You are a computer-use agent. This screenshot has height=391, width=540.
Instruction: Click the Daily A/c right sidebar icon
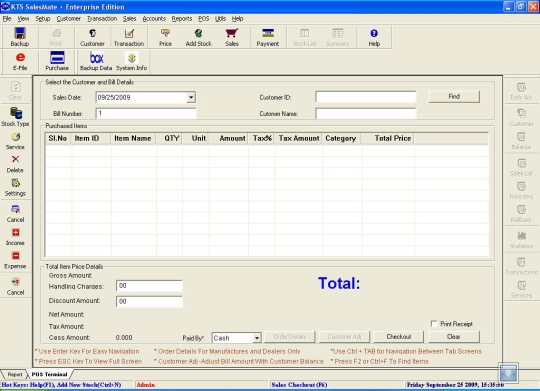click(x=521, y=91)
